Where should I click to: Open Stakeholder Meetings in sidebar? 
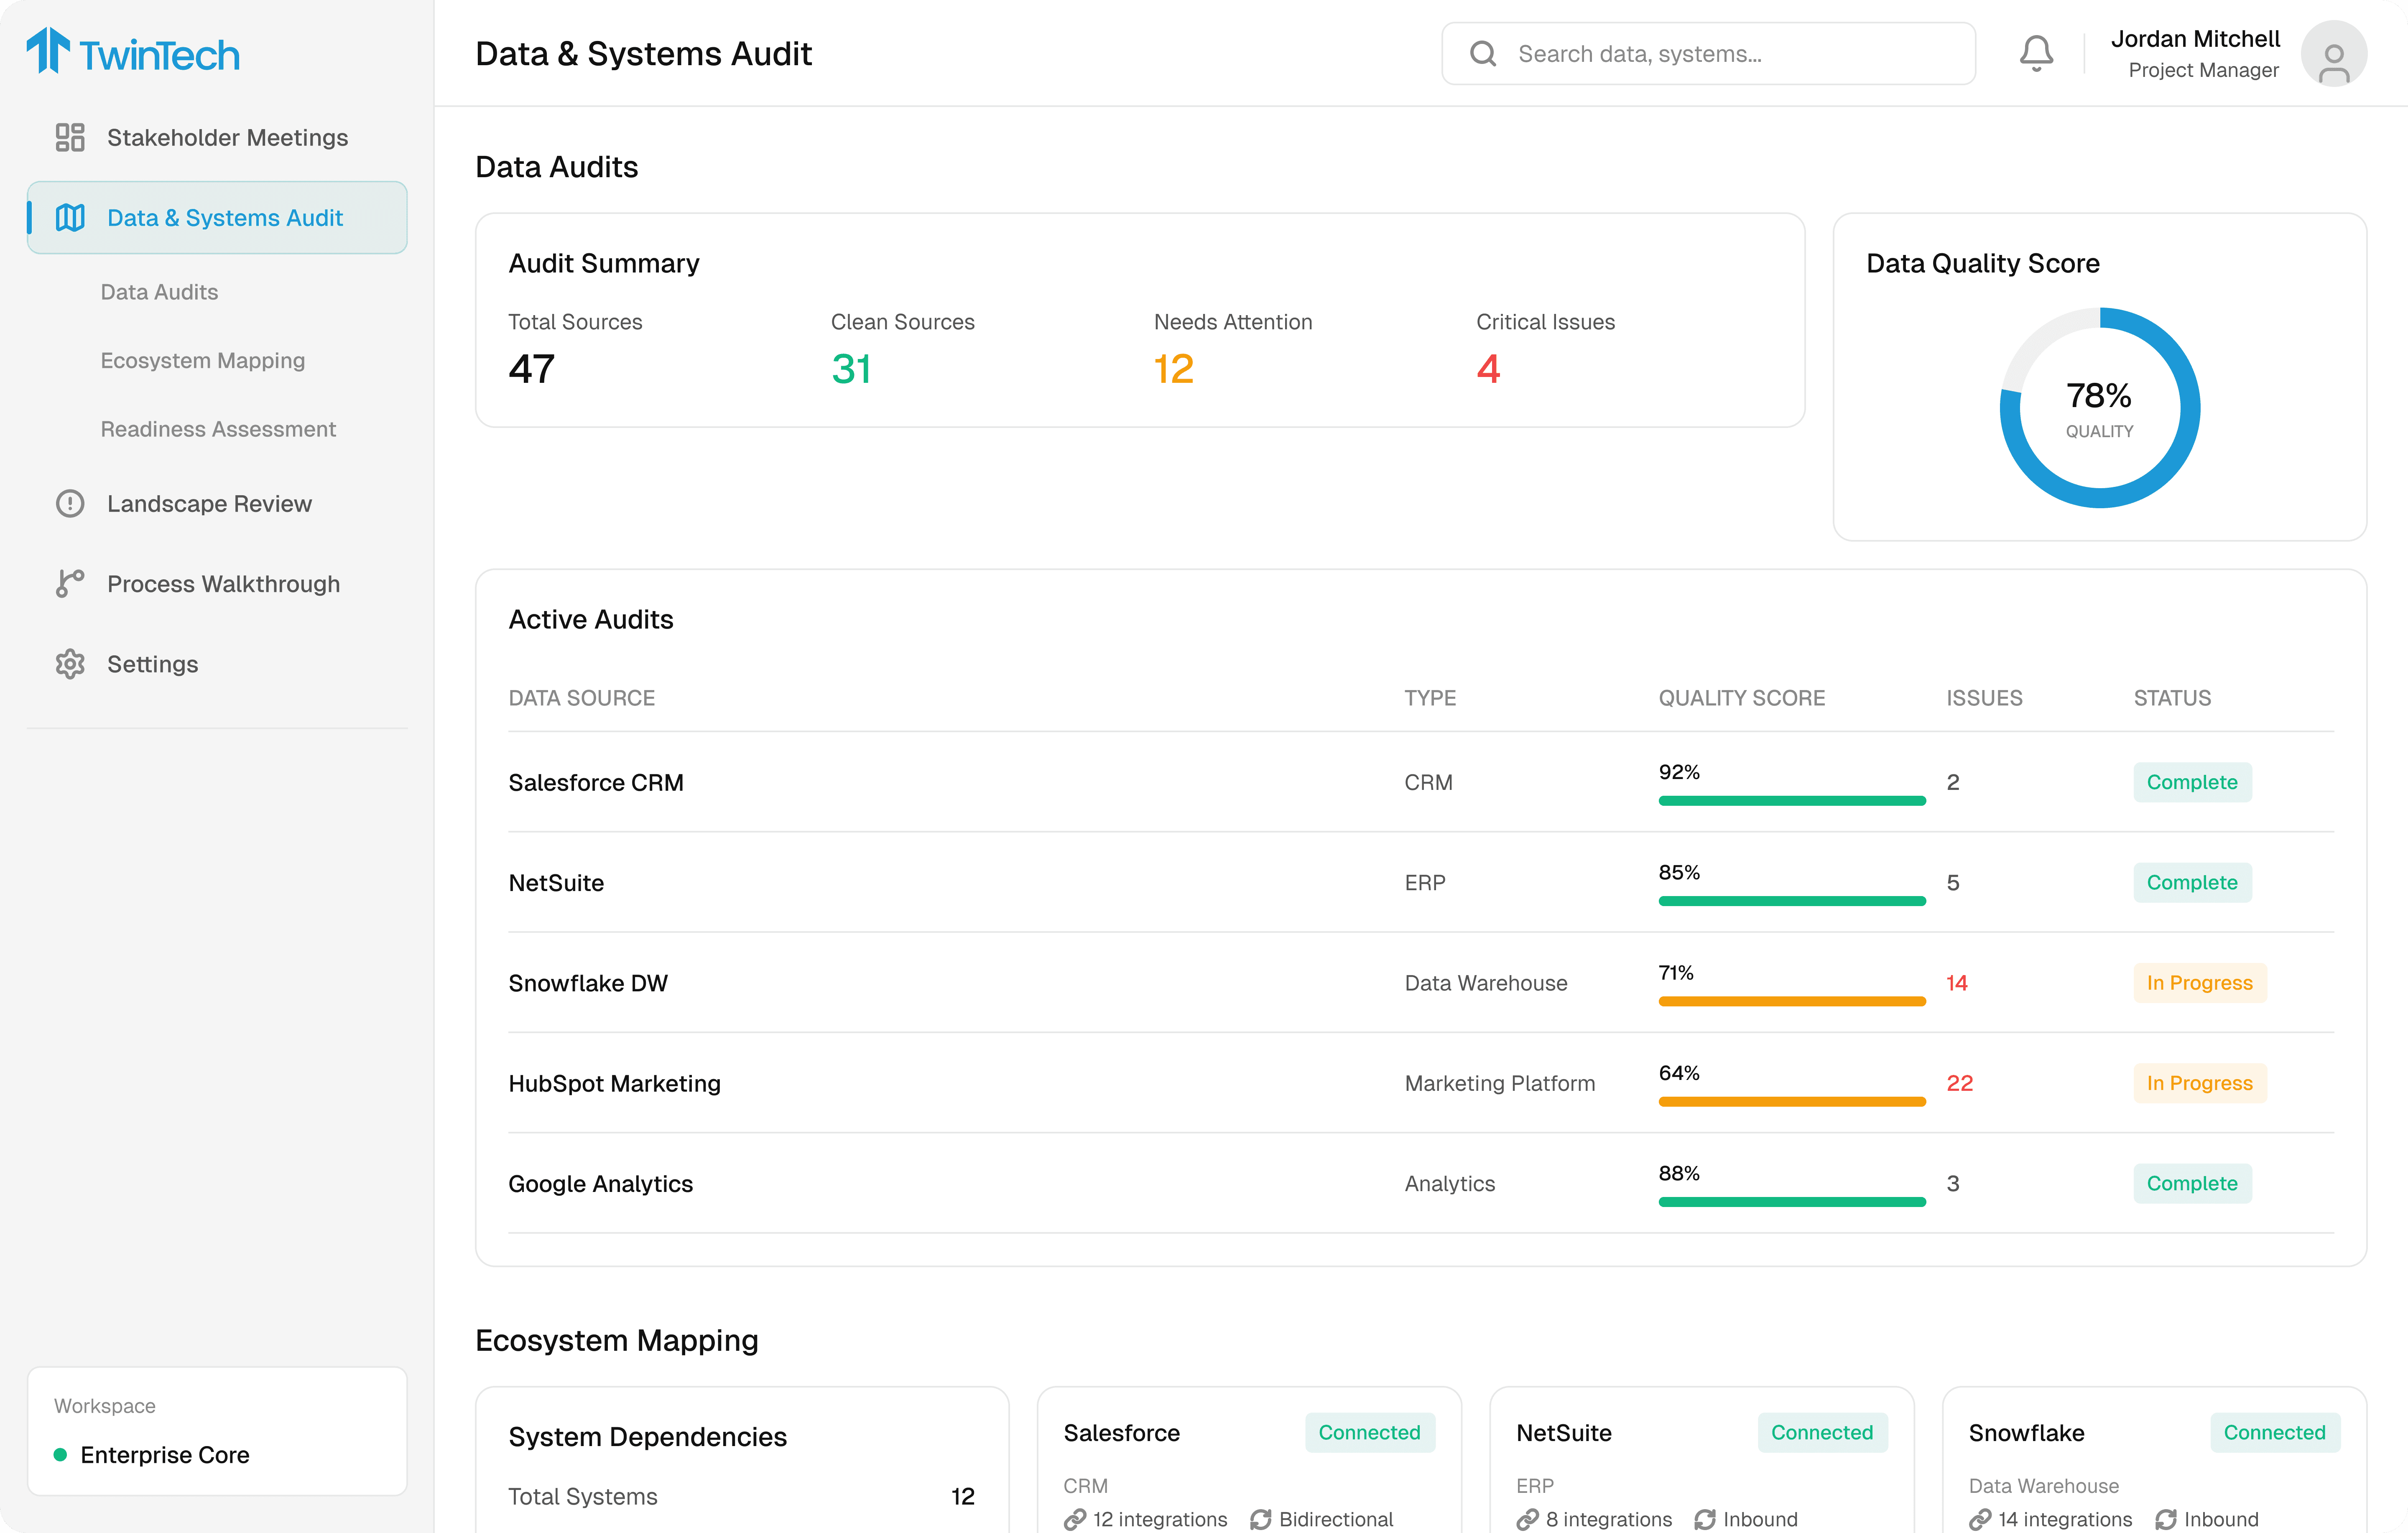coord(217,137)
